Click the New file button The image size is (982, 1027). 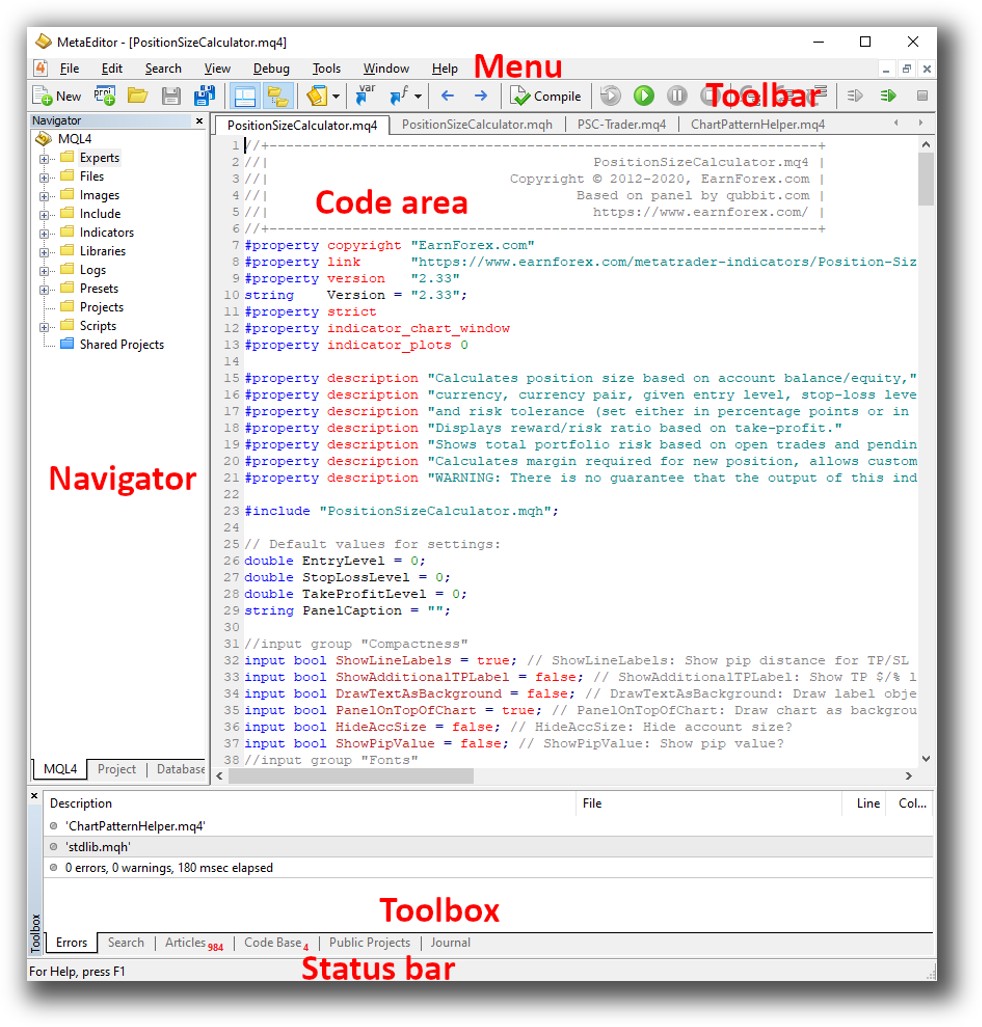coord(57,96)
